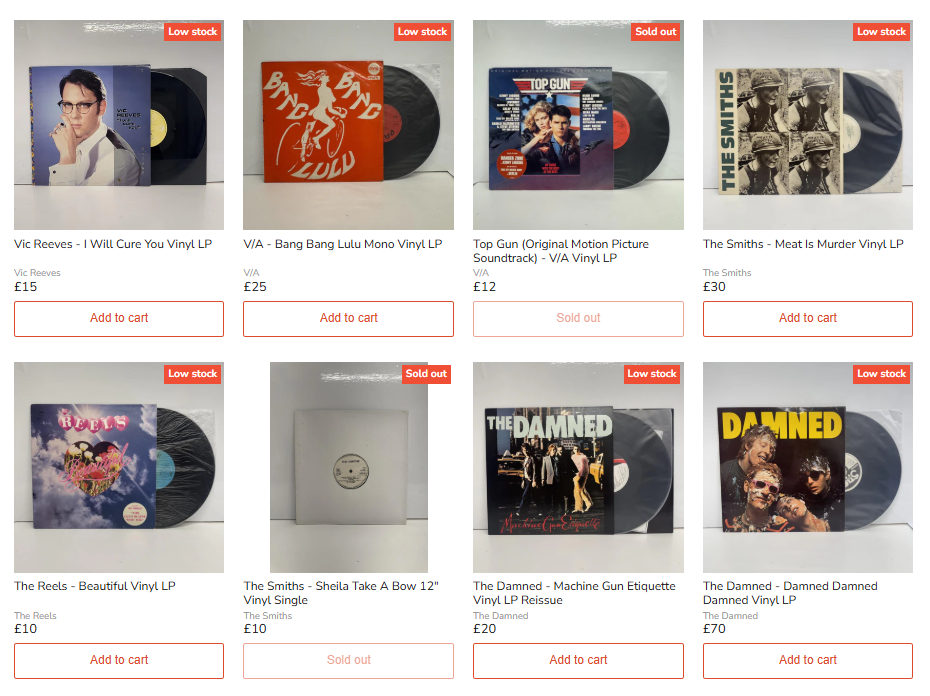Add Bang Bang Lulu LP to cart
930x696 pixels.
[x=348, y=319]
